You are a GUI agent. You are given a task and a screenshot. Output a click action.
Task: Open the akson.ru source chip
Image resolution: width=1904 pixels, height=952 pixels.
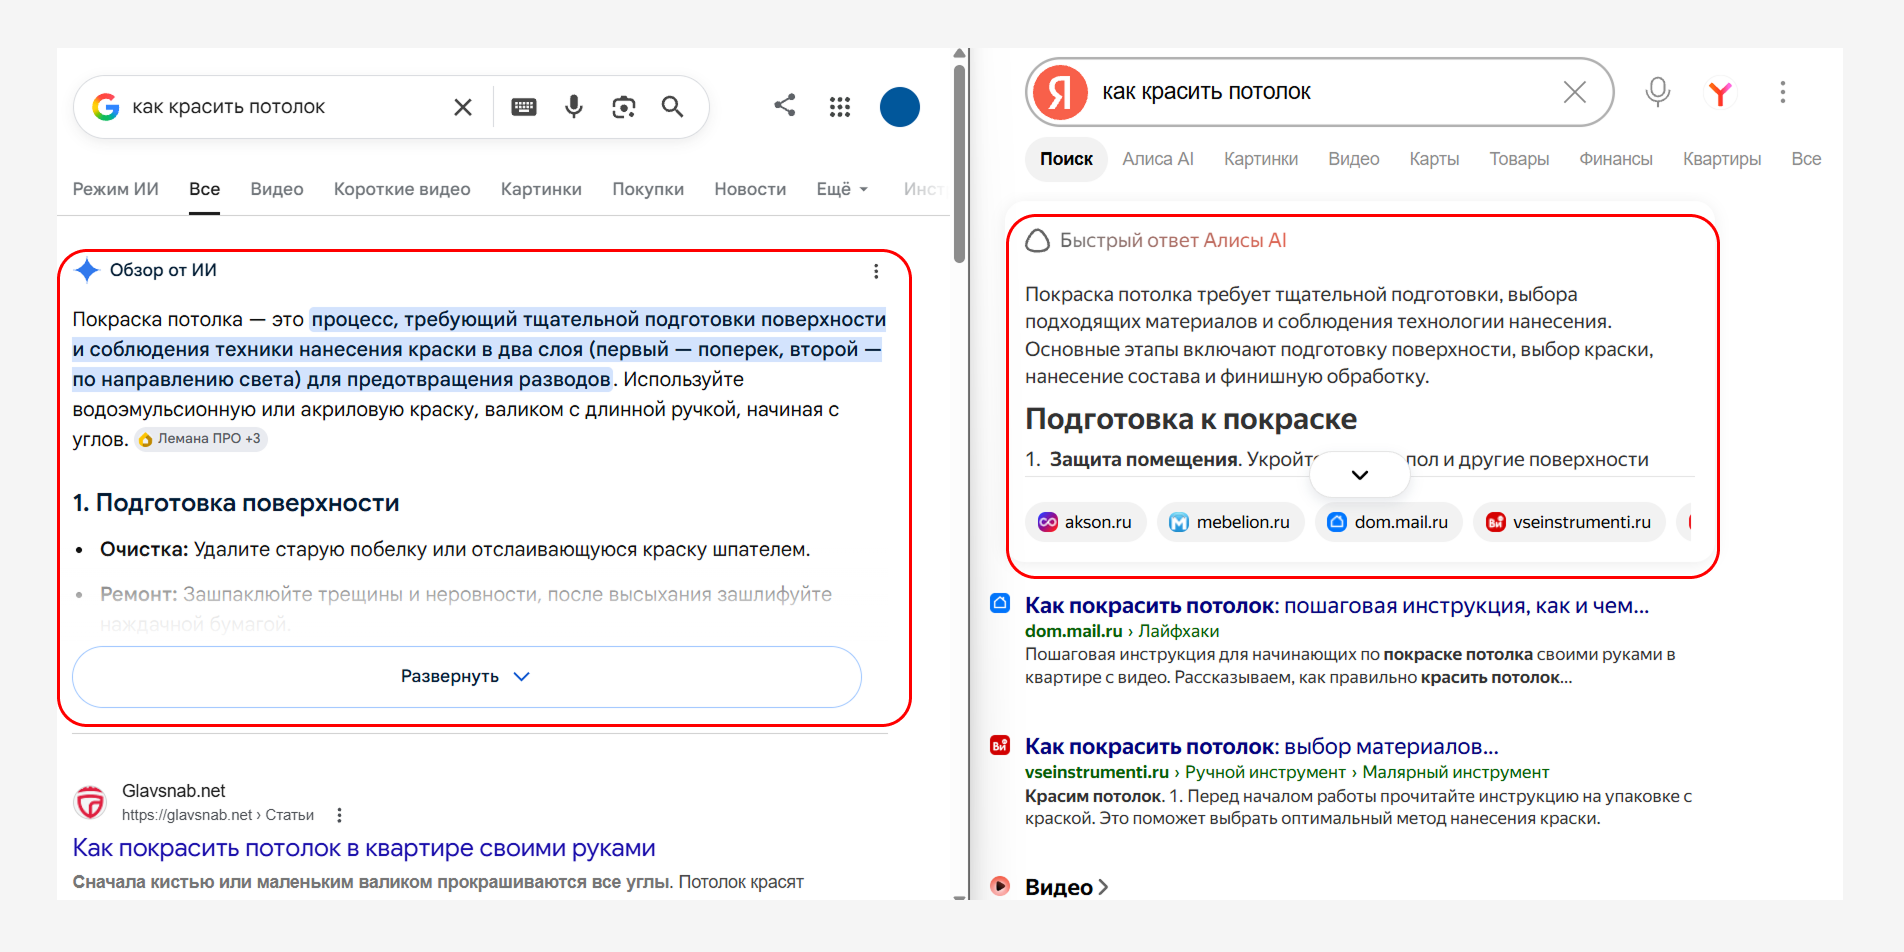point(1085,522)
